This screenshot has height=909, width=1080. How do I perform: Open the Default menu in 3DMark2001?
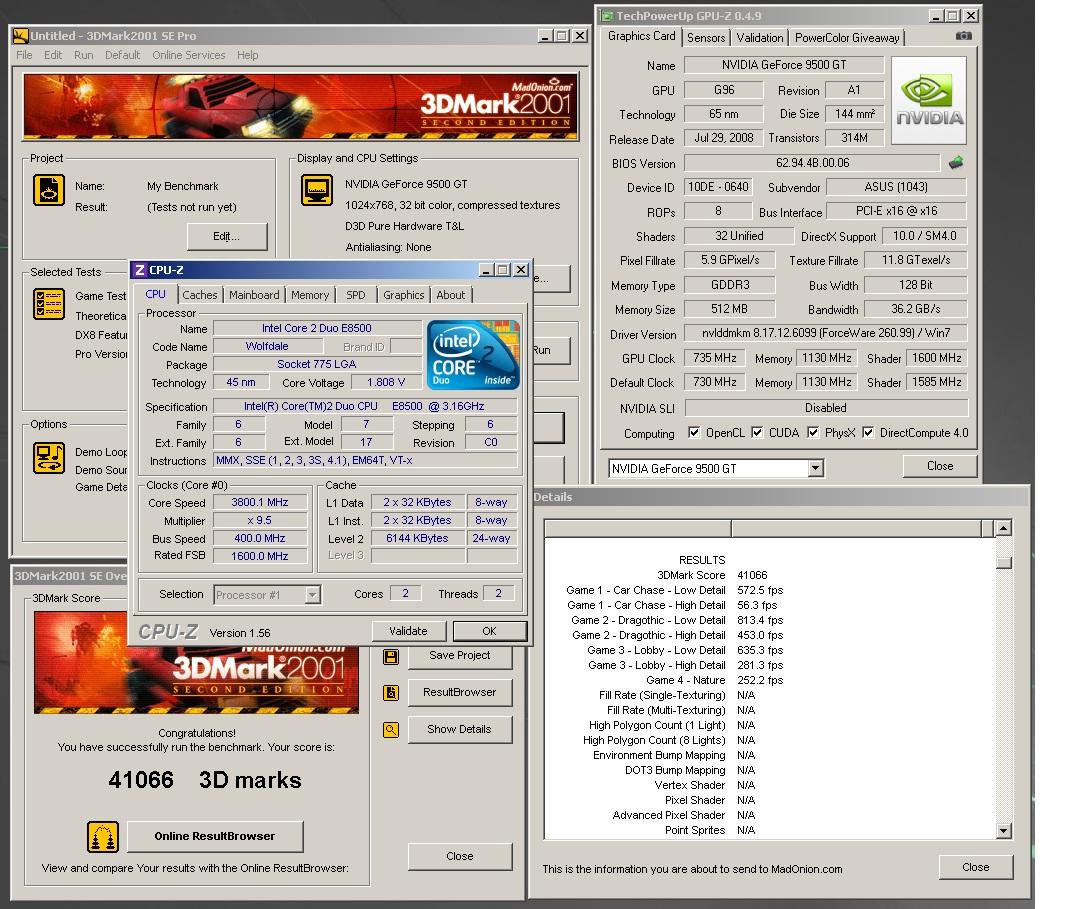[x=123, y=55]
